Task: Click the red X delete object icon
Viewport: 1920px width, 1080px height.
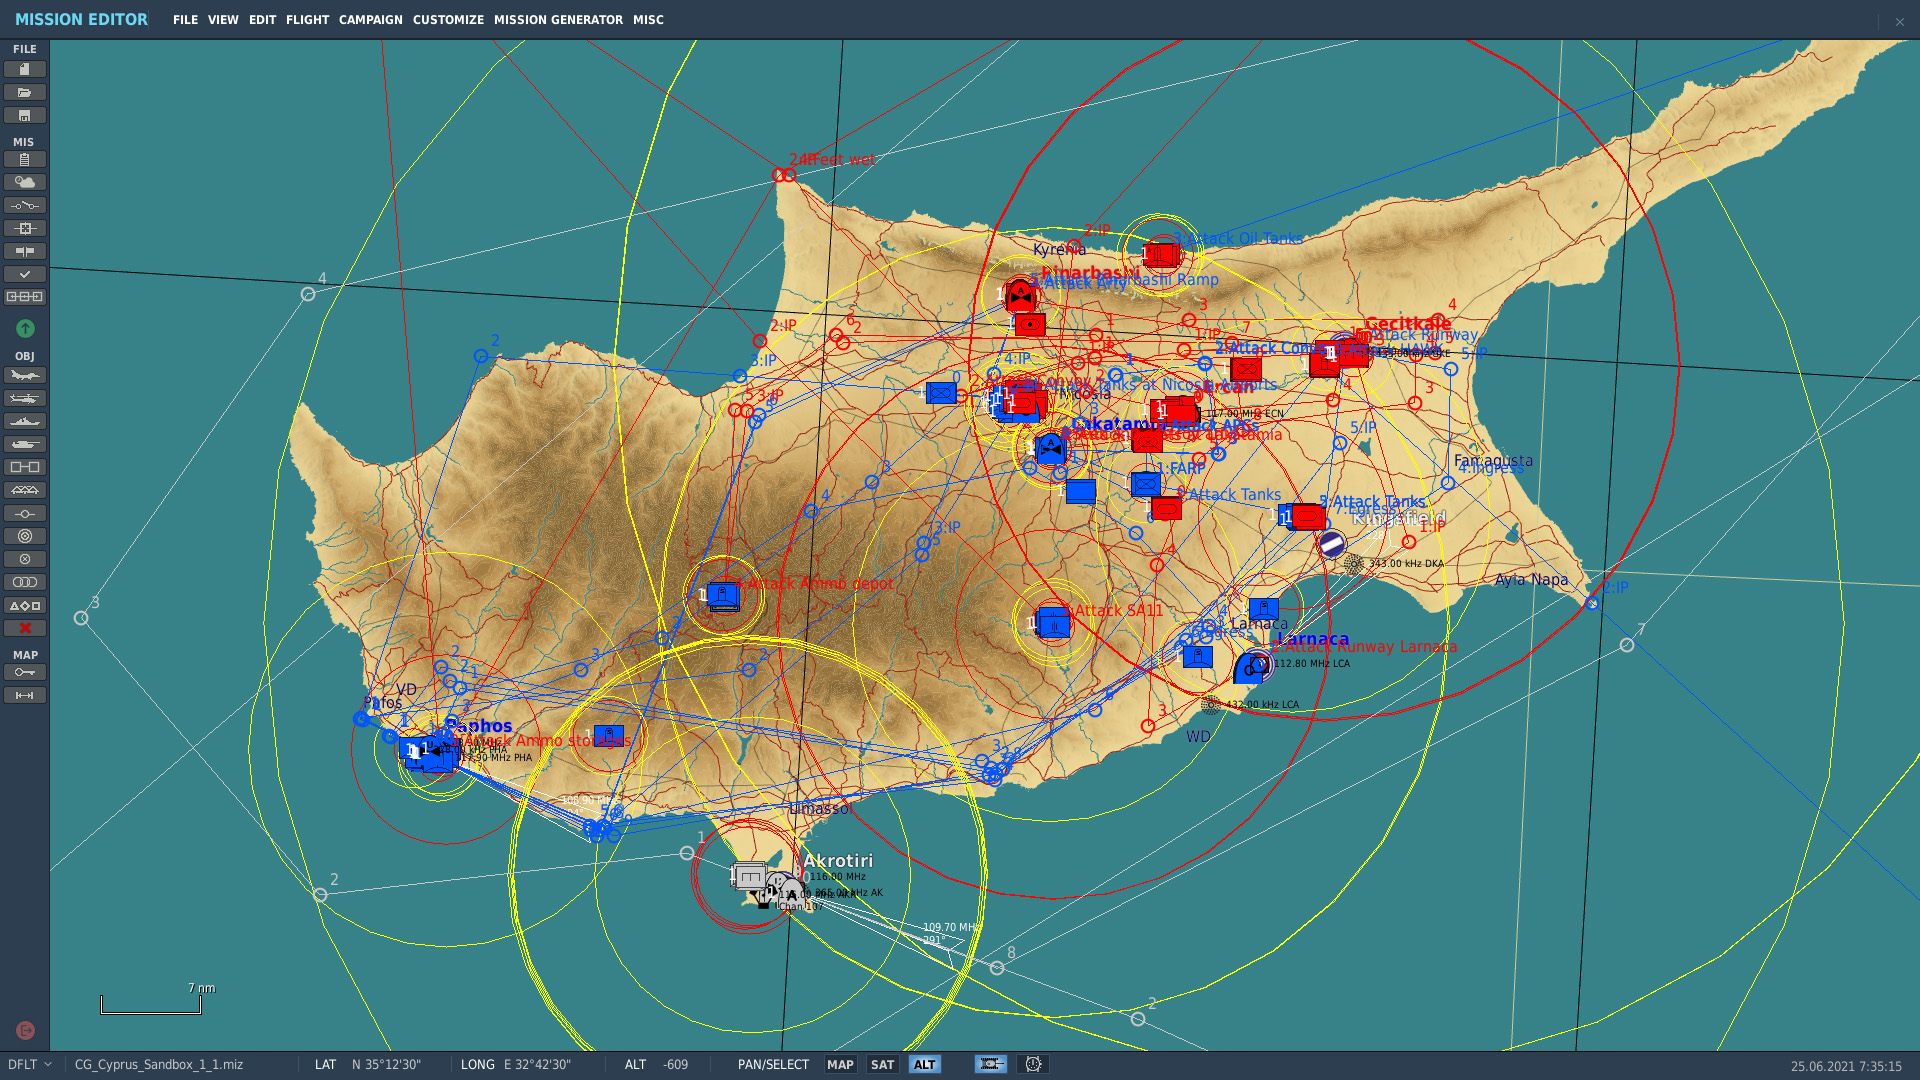Action: tap(25, 629)
